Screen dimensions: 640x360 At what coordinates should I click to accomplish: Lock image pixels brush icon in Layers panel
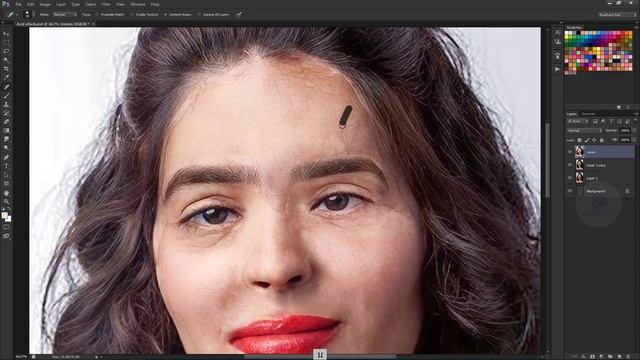click(x=587, y=140)
